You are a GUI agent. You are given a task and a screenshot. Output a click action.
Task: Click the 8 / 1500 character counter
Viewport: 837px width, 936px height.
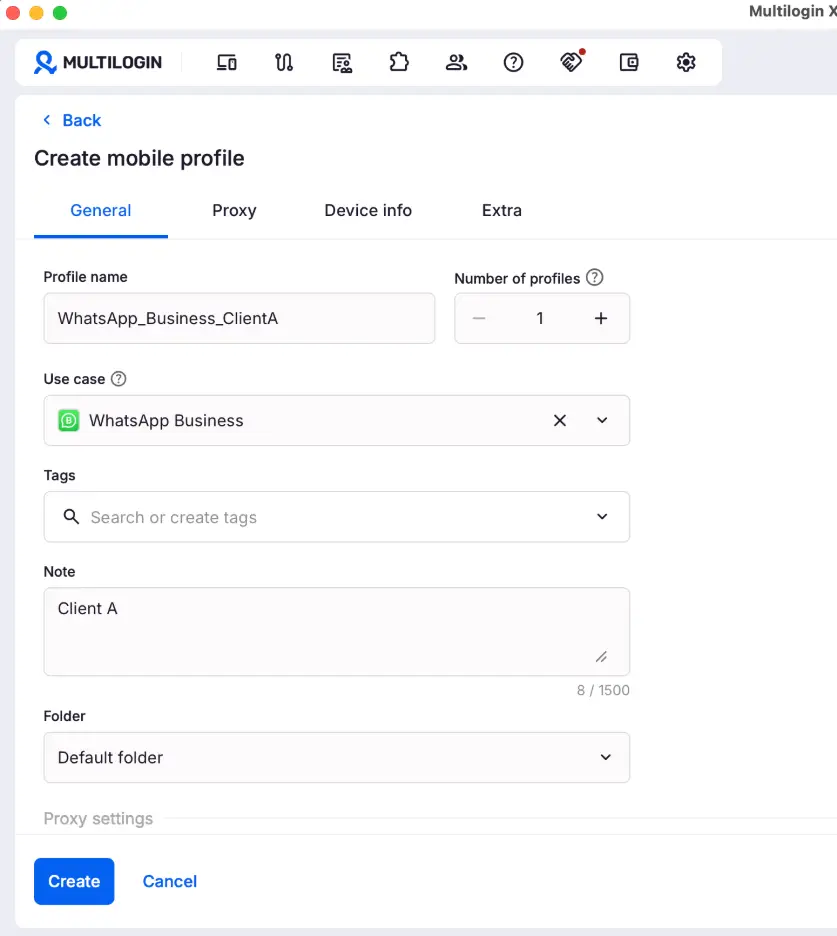click(603, 690)
